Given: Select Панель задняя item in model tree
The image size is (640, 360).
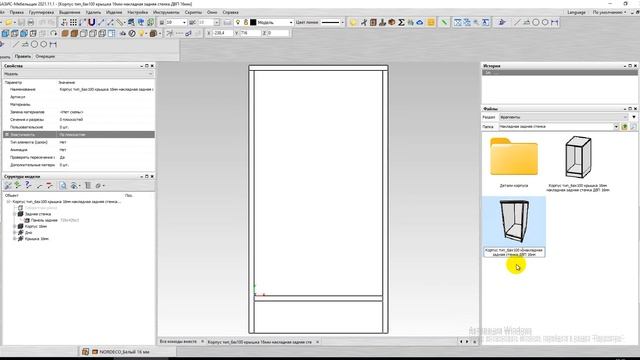Looking at the screenshot, I should [44, 220].
